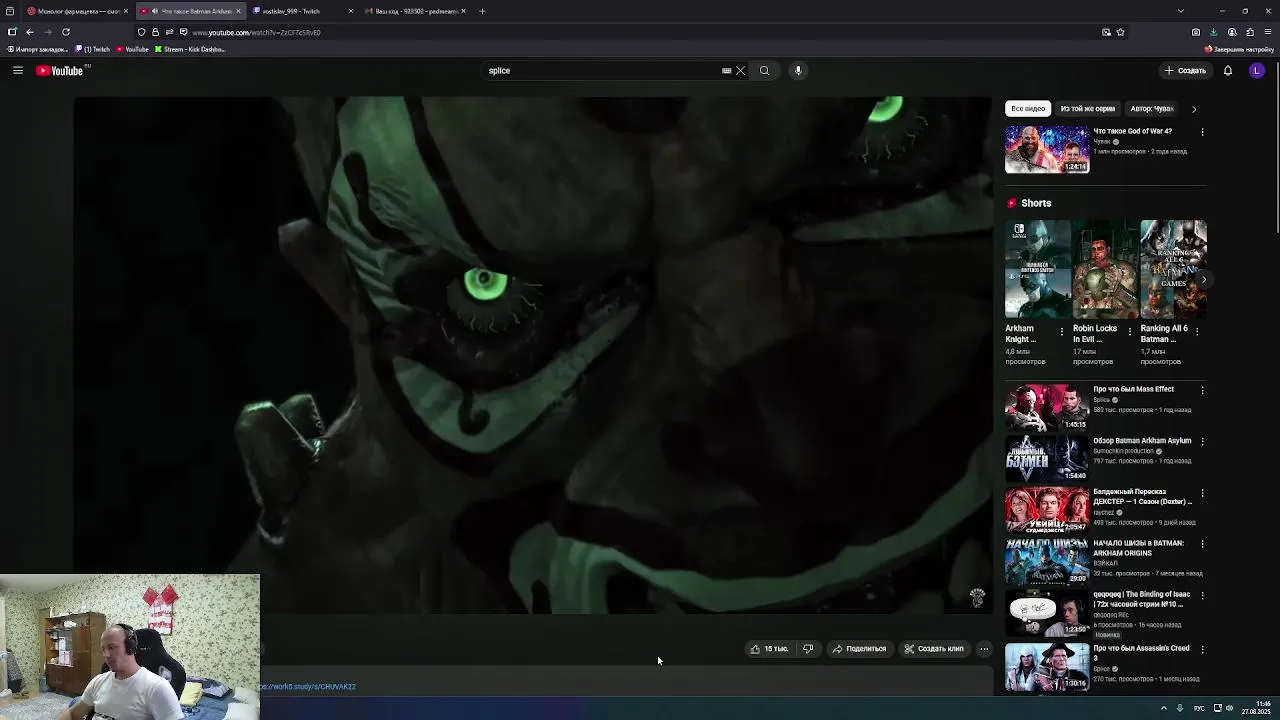Open a new browser tab

(x=482, y=11)
